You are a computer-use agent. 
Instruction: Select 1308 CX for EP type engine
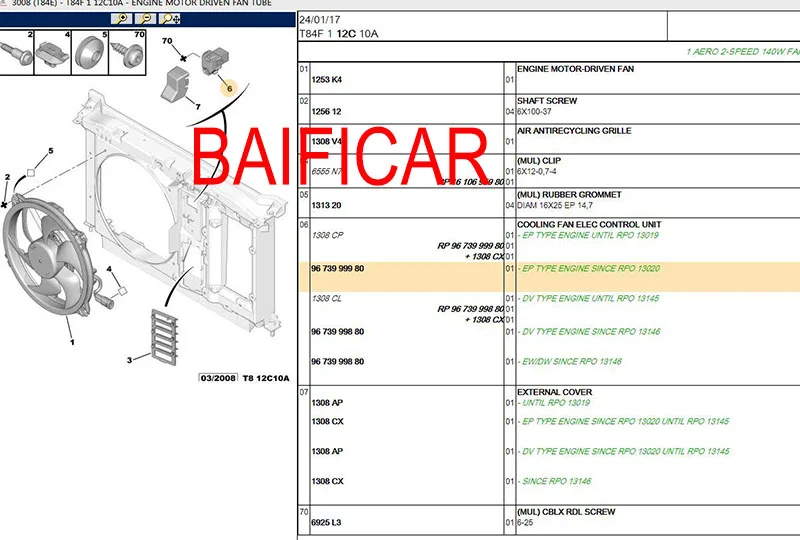click(328, 422)
